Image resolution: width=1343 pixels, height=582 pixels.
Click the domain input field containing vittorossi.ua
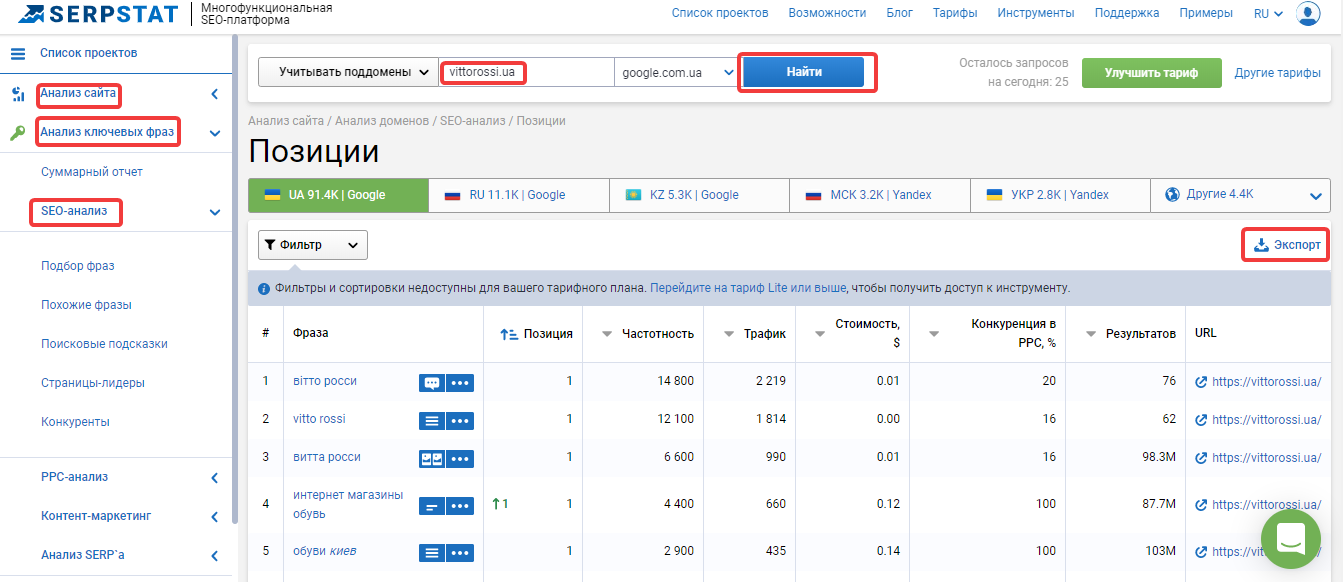coord(526,72)
